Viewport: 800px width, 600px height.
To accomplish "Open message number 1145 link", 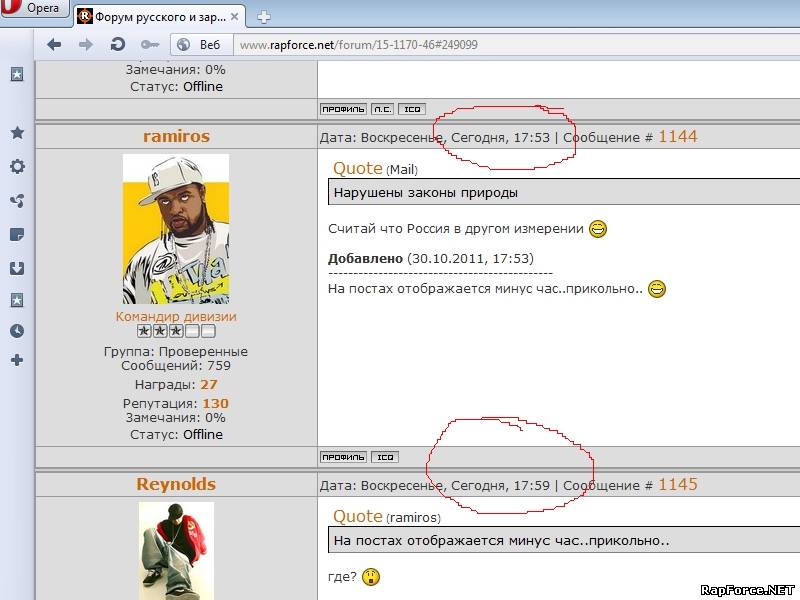I will click(x=678, y=484).
